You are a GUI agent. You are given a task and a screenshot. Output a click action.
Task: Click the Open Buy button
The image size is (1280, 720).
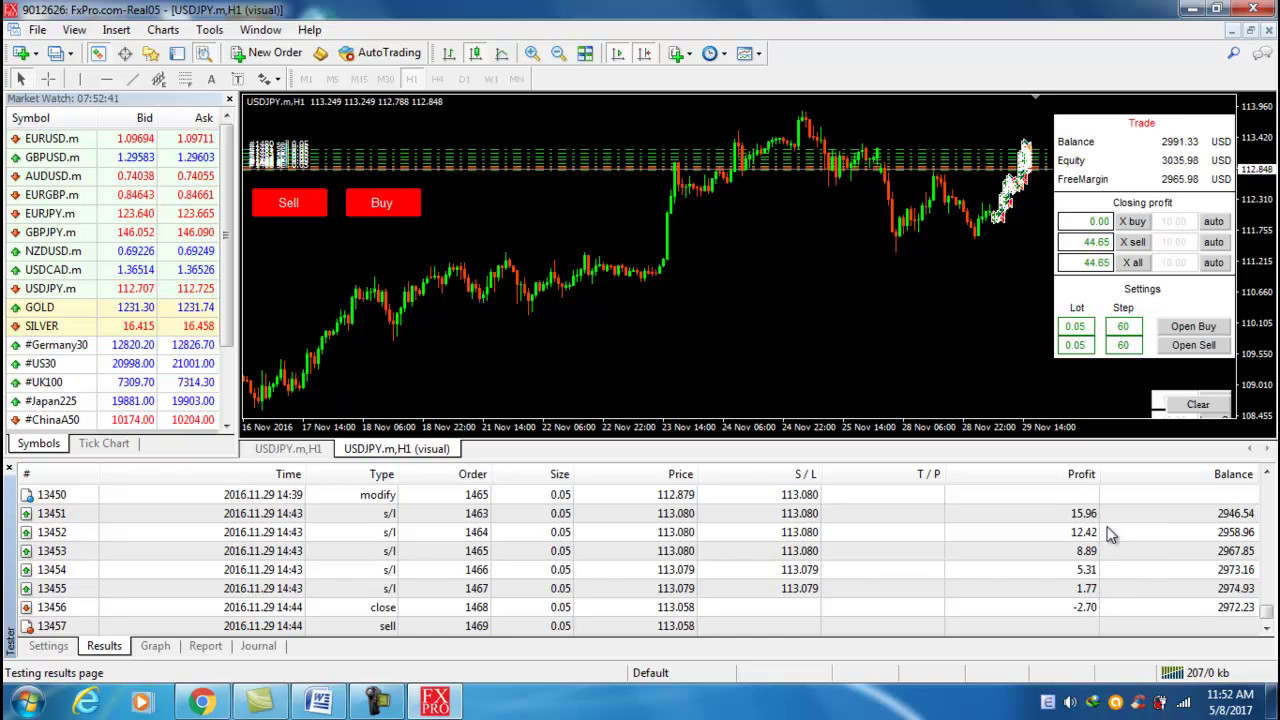(x=1193, y=326)
